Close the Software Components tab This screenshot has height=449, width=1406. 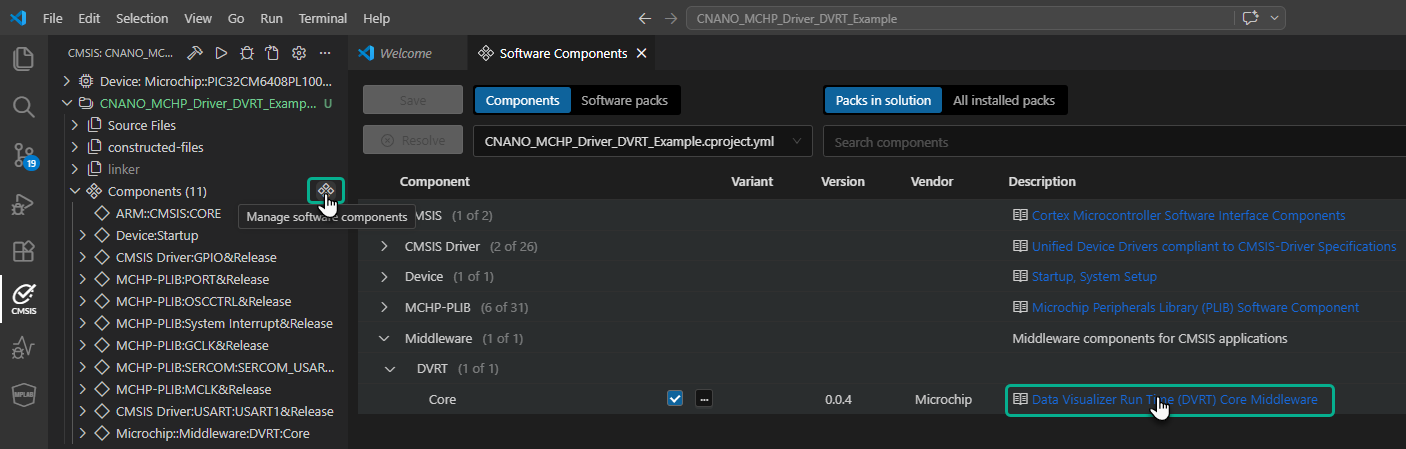[x=641, y=53]
